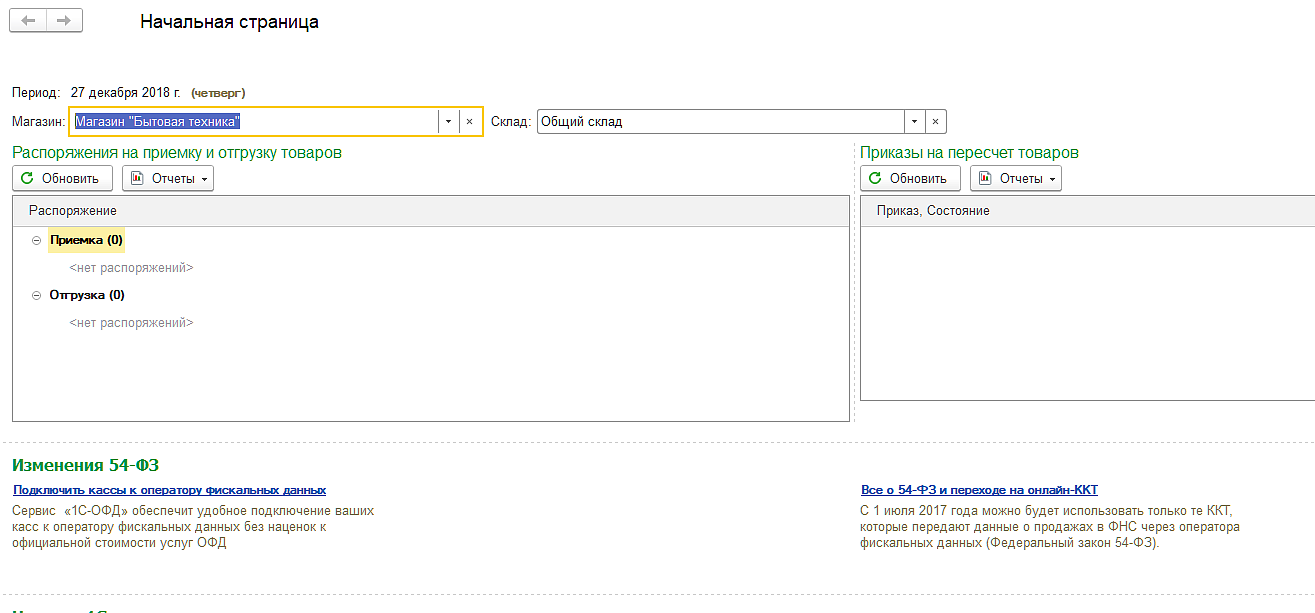Select the Отгрузка (0) row
This screenshot has height=613, width=1315.
click(x=87, y=296)
